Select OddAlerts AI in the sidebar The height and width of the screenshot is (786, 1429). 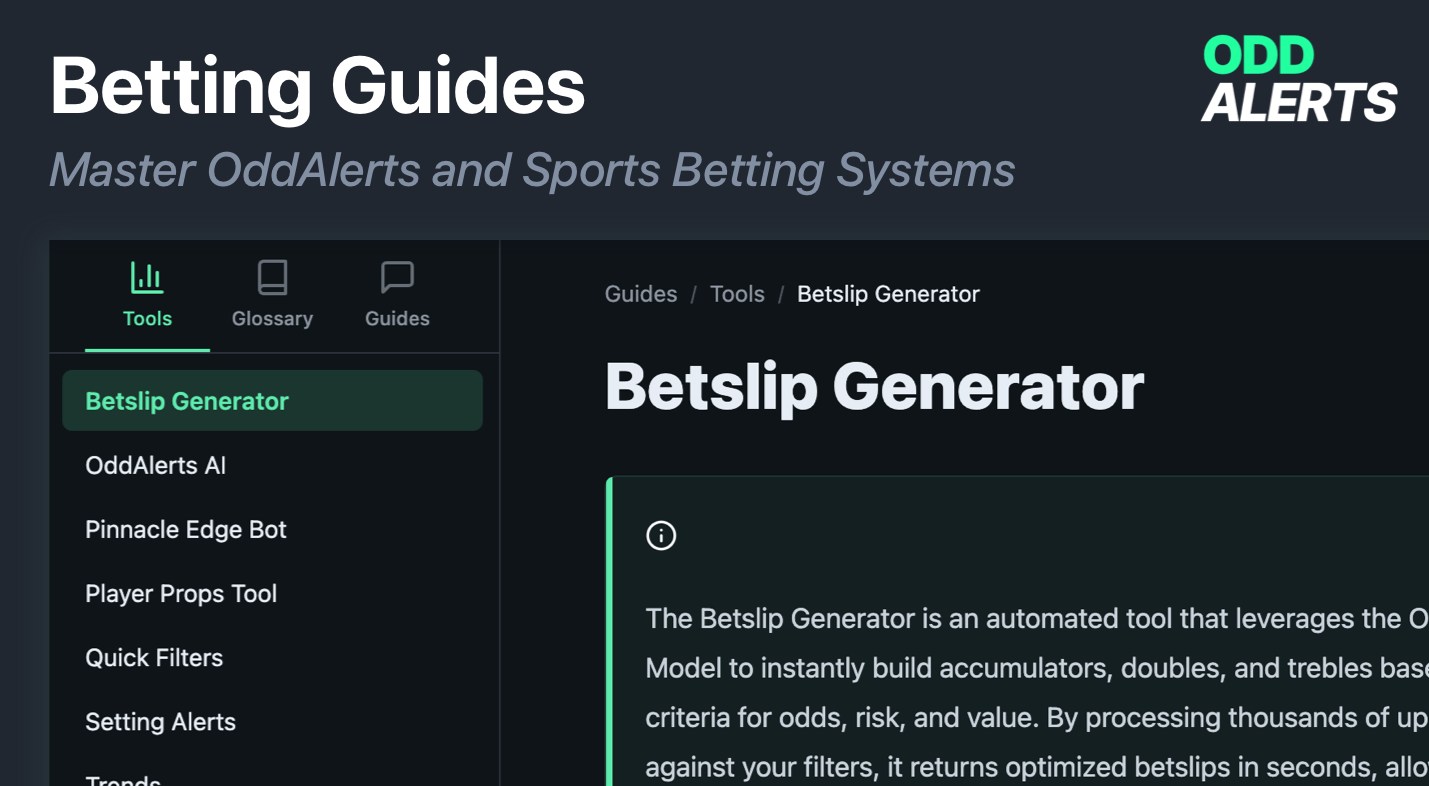tap(155, 465)
